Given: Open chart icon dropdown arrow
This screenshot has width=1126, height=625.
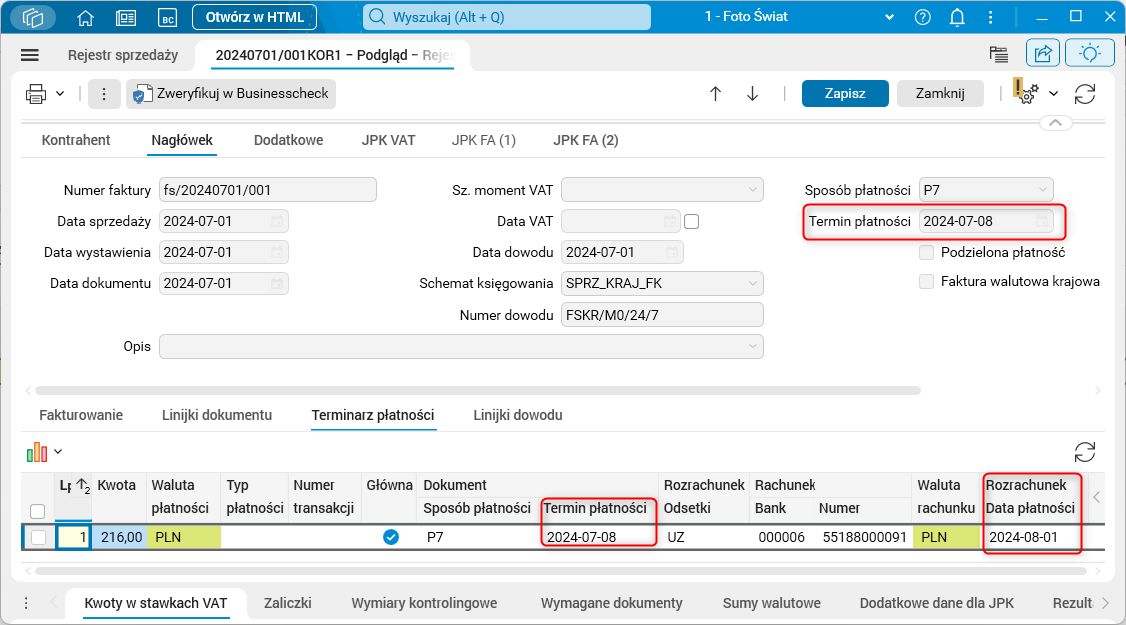Looking at the screenshot, I should [58, 452].
